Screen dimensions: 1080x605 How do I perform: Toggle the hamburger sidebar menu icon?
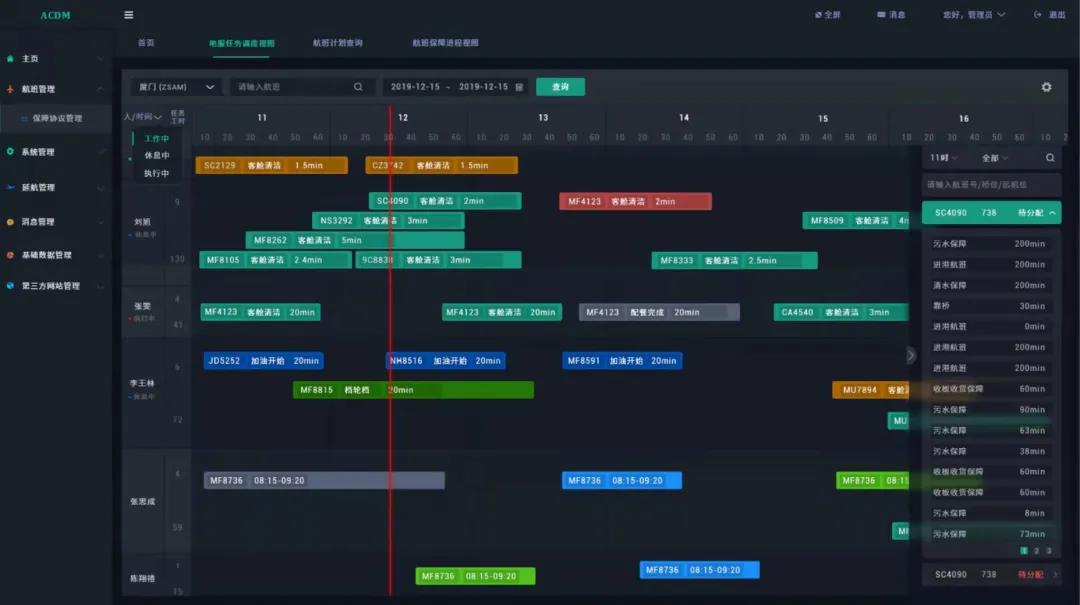click(x=128, y=15)
